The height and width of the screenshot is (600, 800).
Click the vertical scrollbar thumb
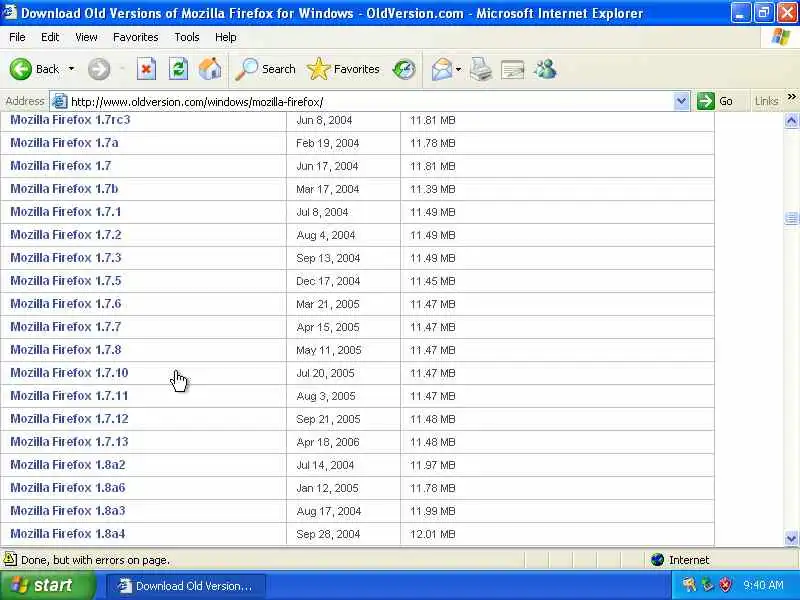[791, 218]
